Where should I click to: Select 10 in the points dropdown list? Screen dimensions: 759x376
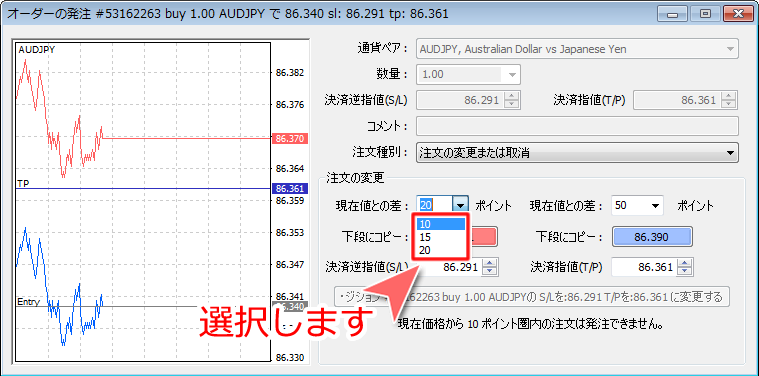coord(441,224)
